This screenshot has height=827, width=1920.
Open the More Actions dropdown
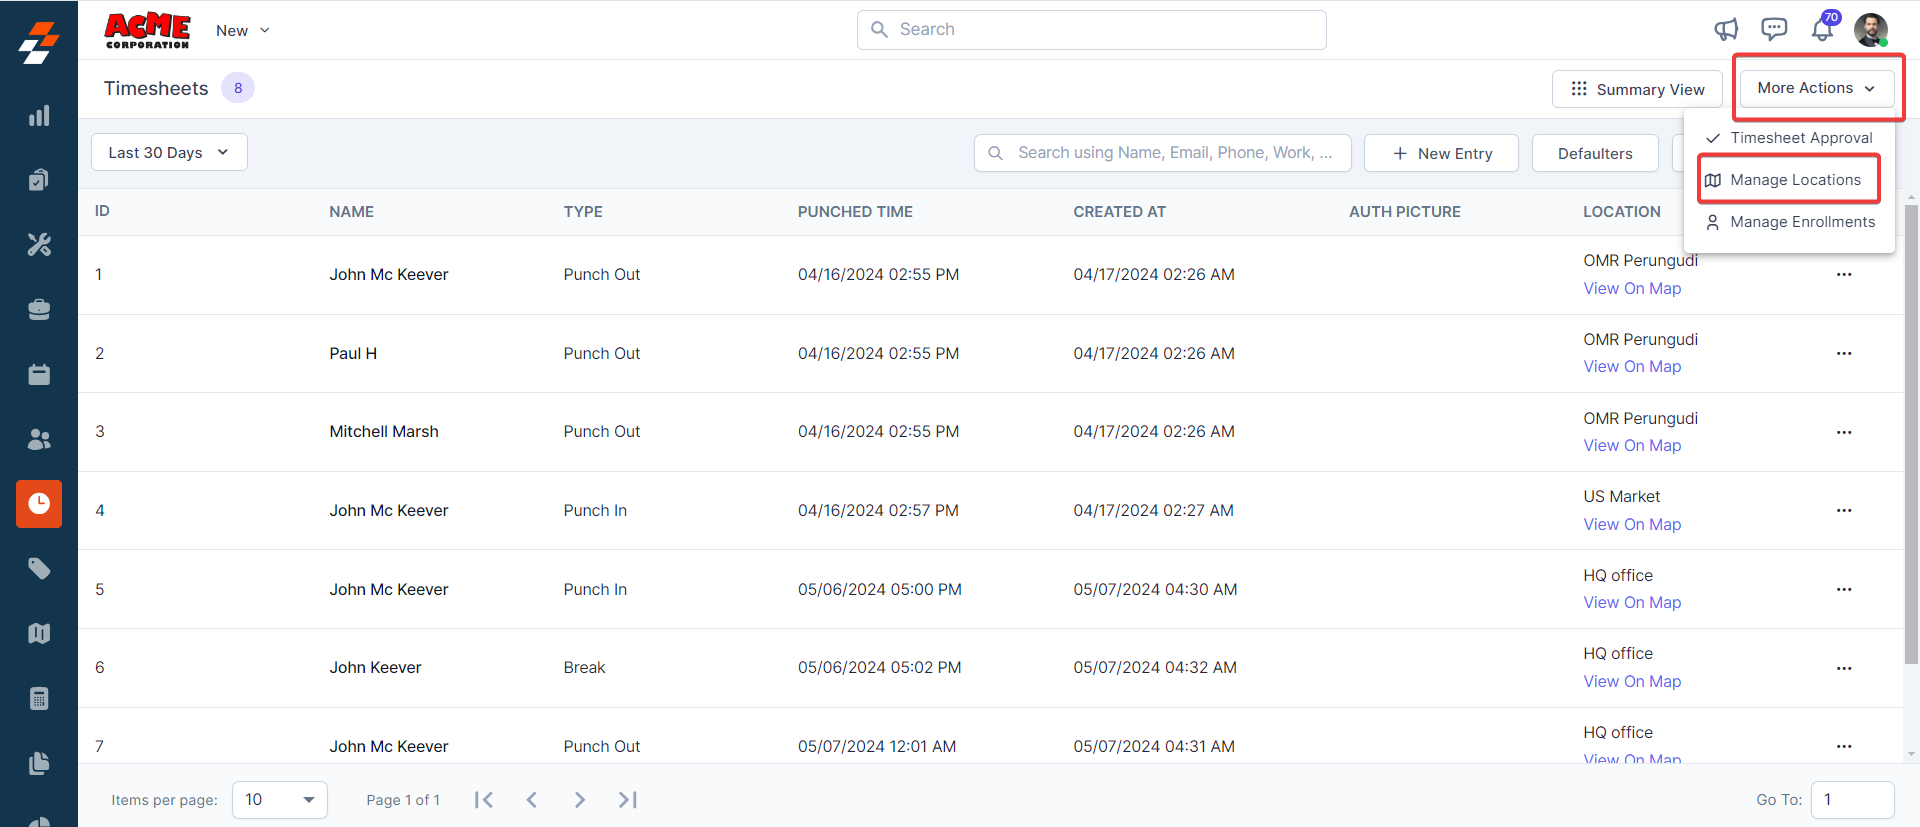click(x=1816, y=88)
